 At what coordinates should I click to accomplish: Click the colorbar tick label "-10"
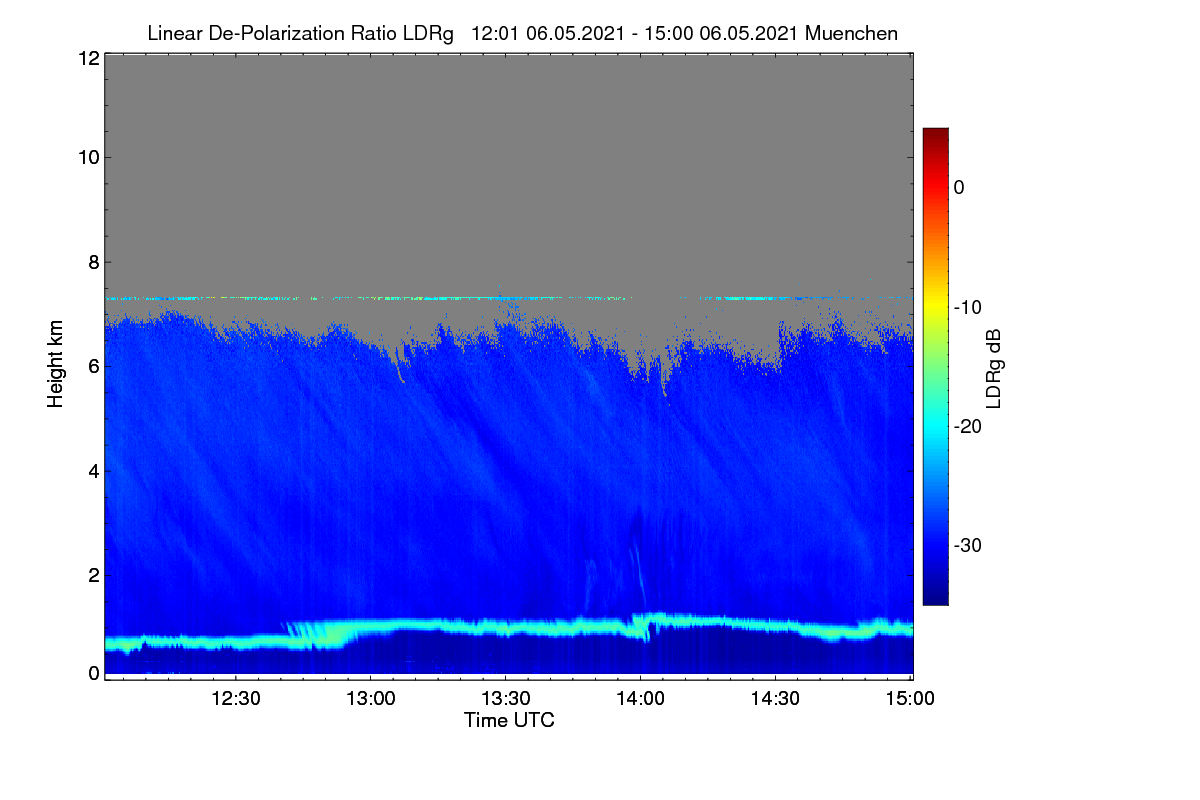coord(968,307)
